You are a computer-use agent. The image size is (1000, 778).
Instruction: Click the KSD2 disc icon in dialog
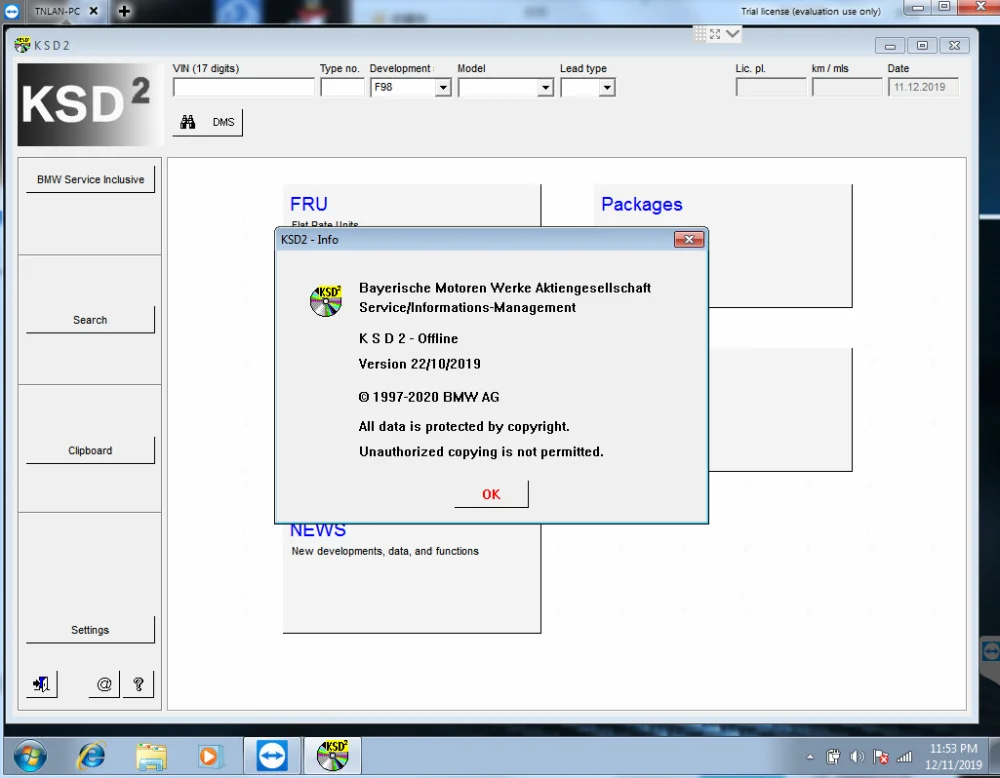click(x=326, y=301)
